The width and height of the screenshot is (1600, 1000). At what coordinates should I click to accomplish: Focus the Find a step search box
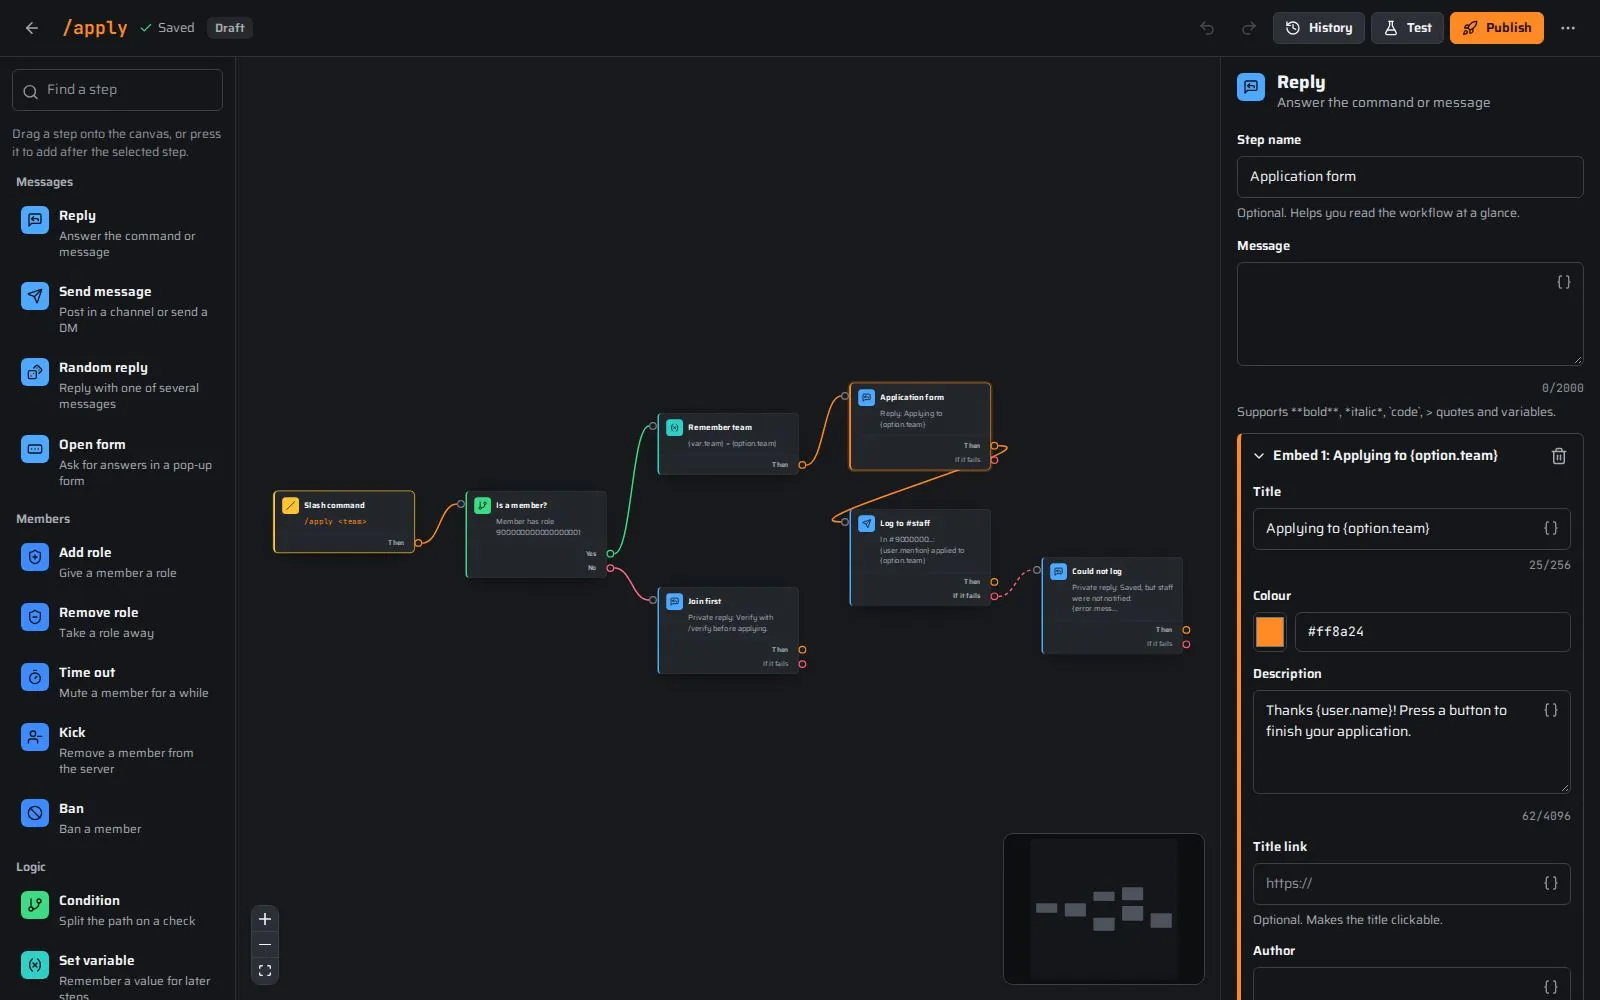coord(117,90)
